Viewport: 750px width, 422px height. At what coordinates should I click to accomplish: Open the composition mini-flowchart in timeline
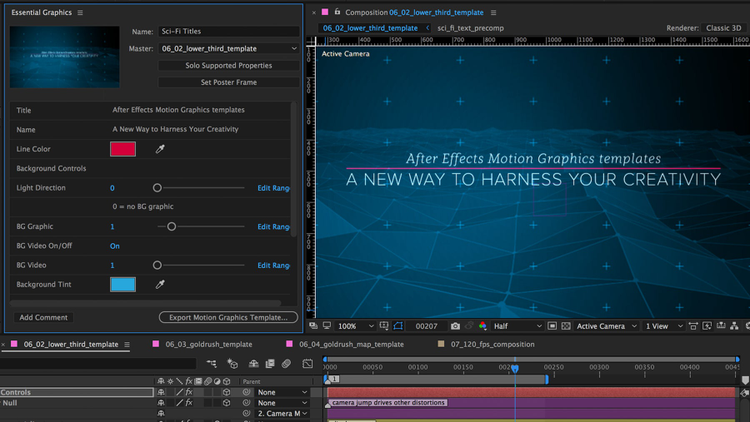pyautogui.click(x=211, y=364)
